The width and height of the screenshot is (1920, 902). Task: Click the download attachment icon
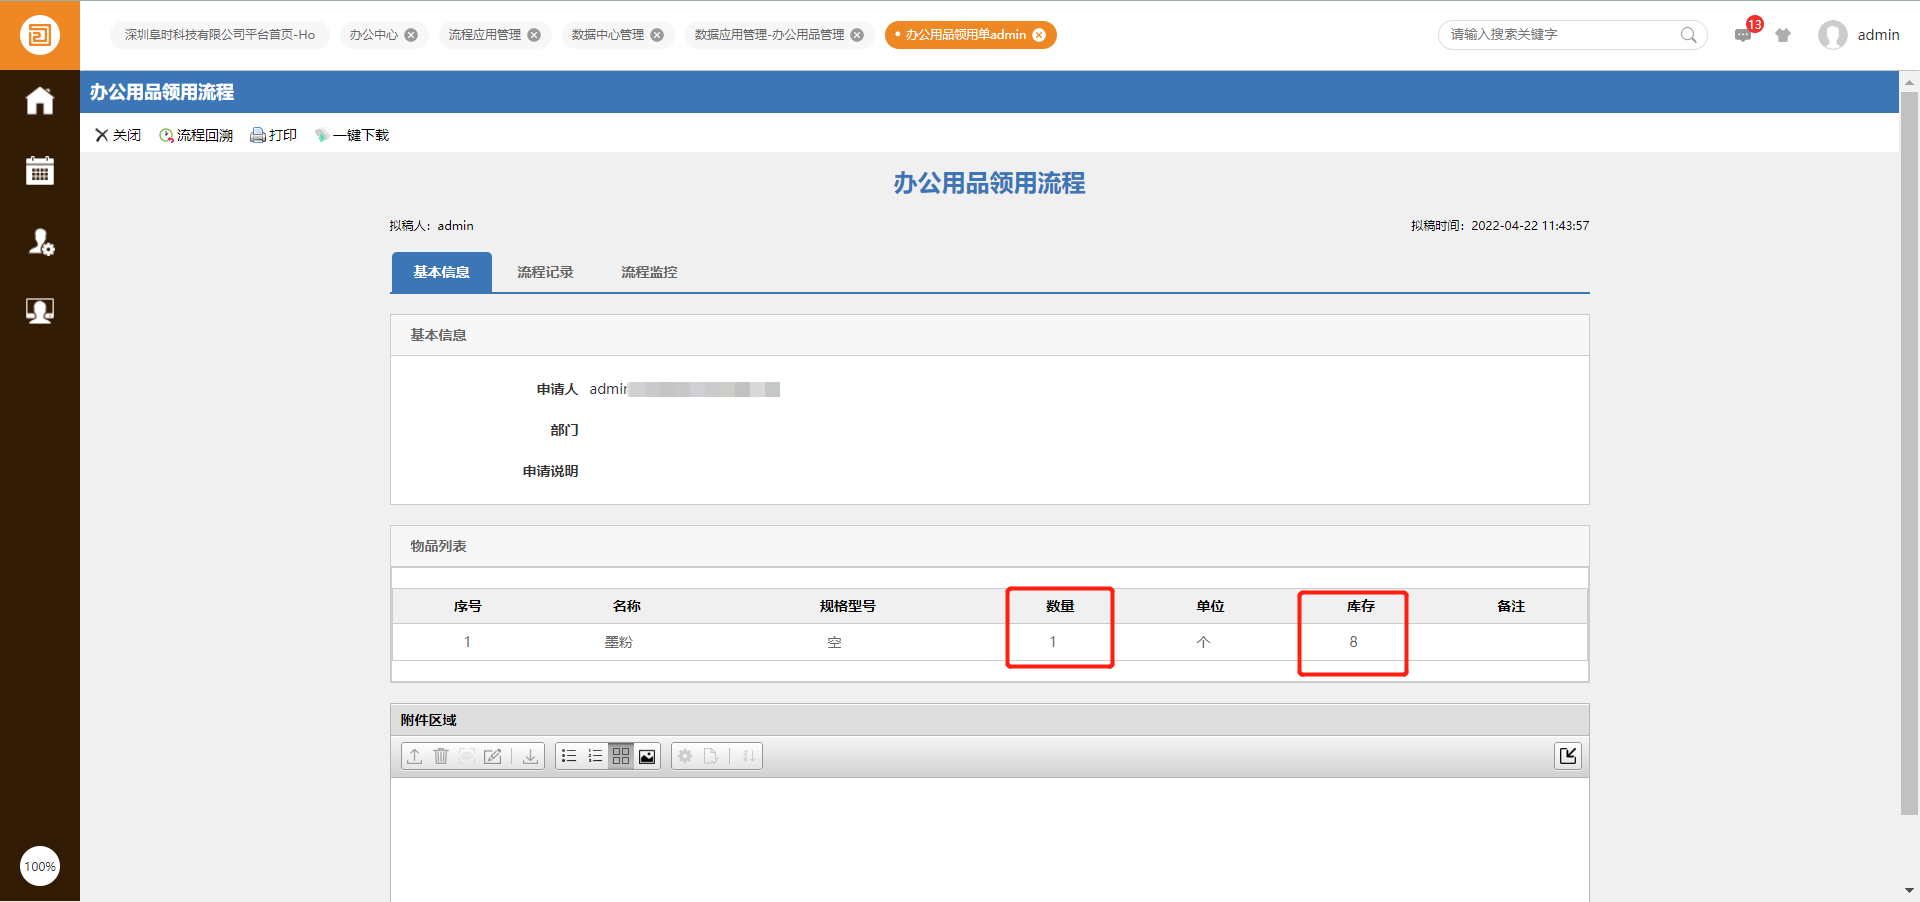(530, 756)
